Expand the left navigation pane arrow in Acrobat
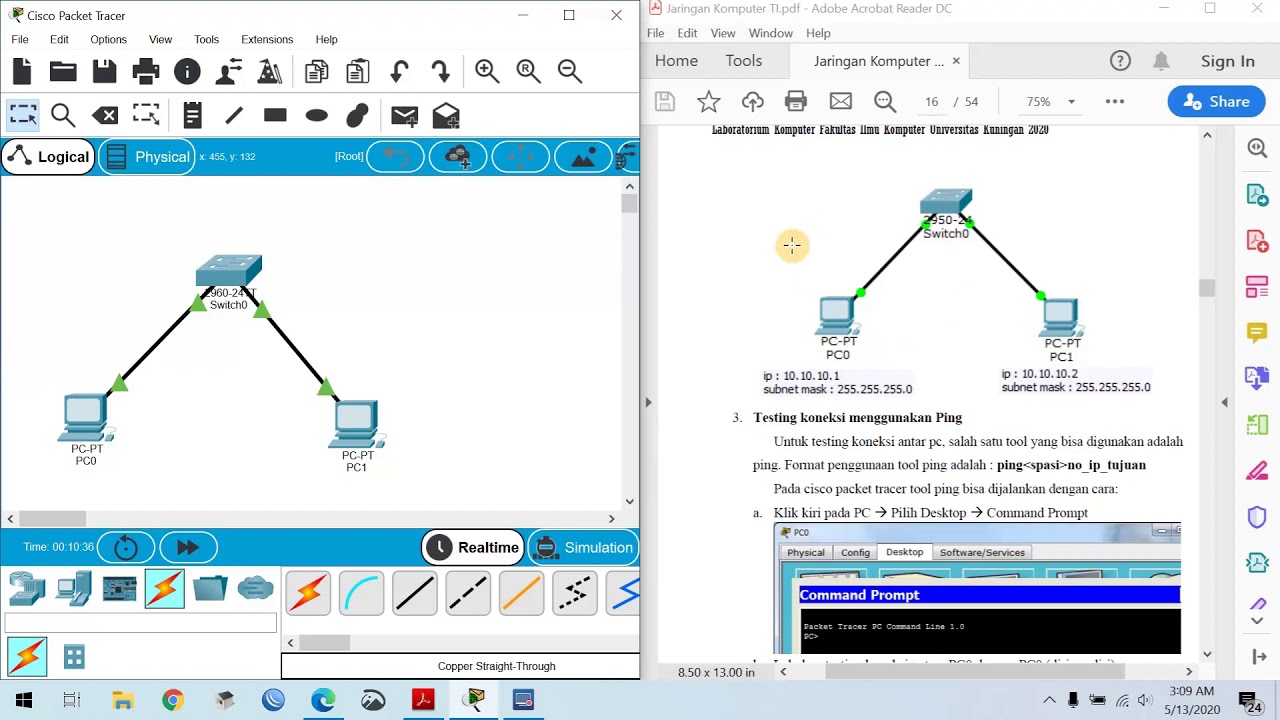This screenshot has width=1280, height=720. point(648,402)
